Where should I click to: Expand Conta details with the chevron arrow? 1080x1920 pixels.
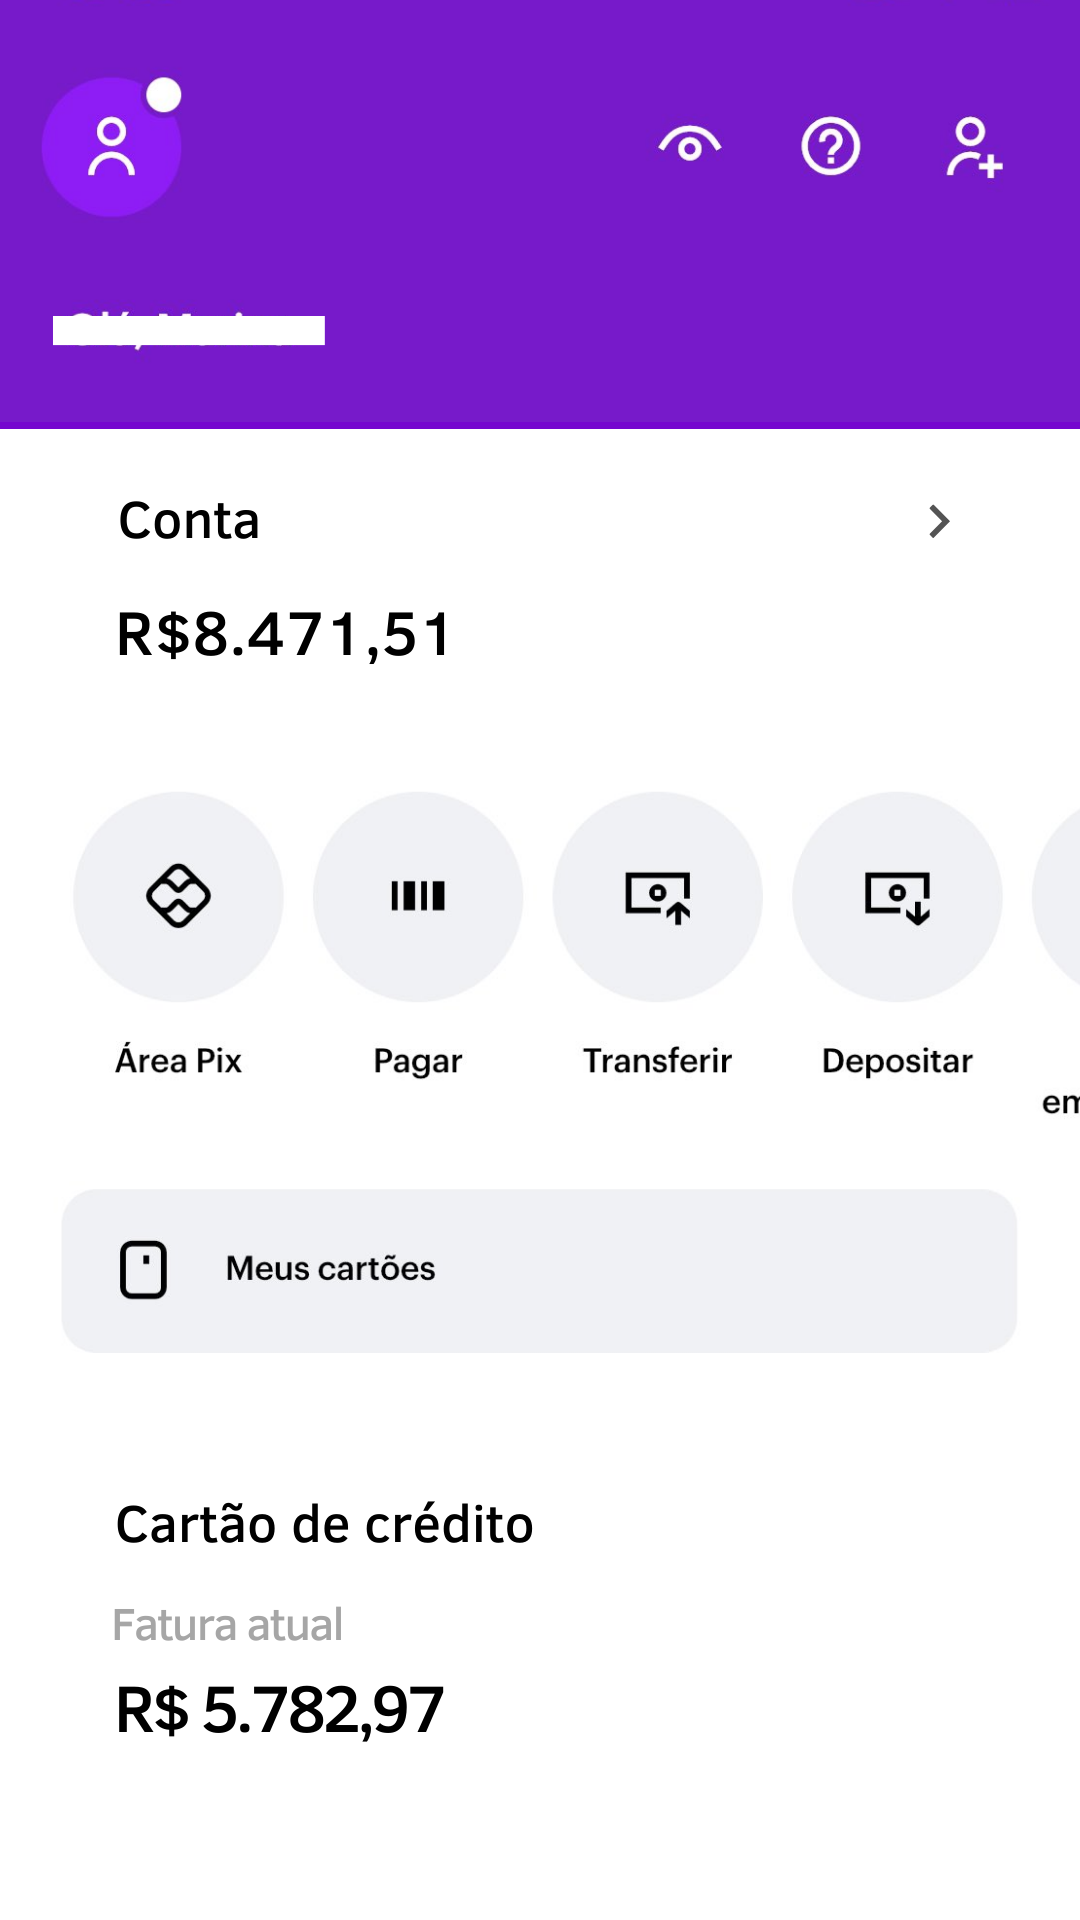[x=938, y=521]
